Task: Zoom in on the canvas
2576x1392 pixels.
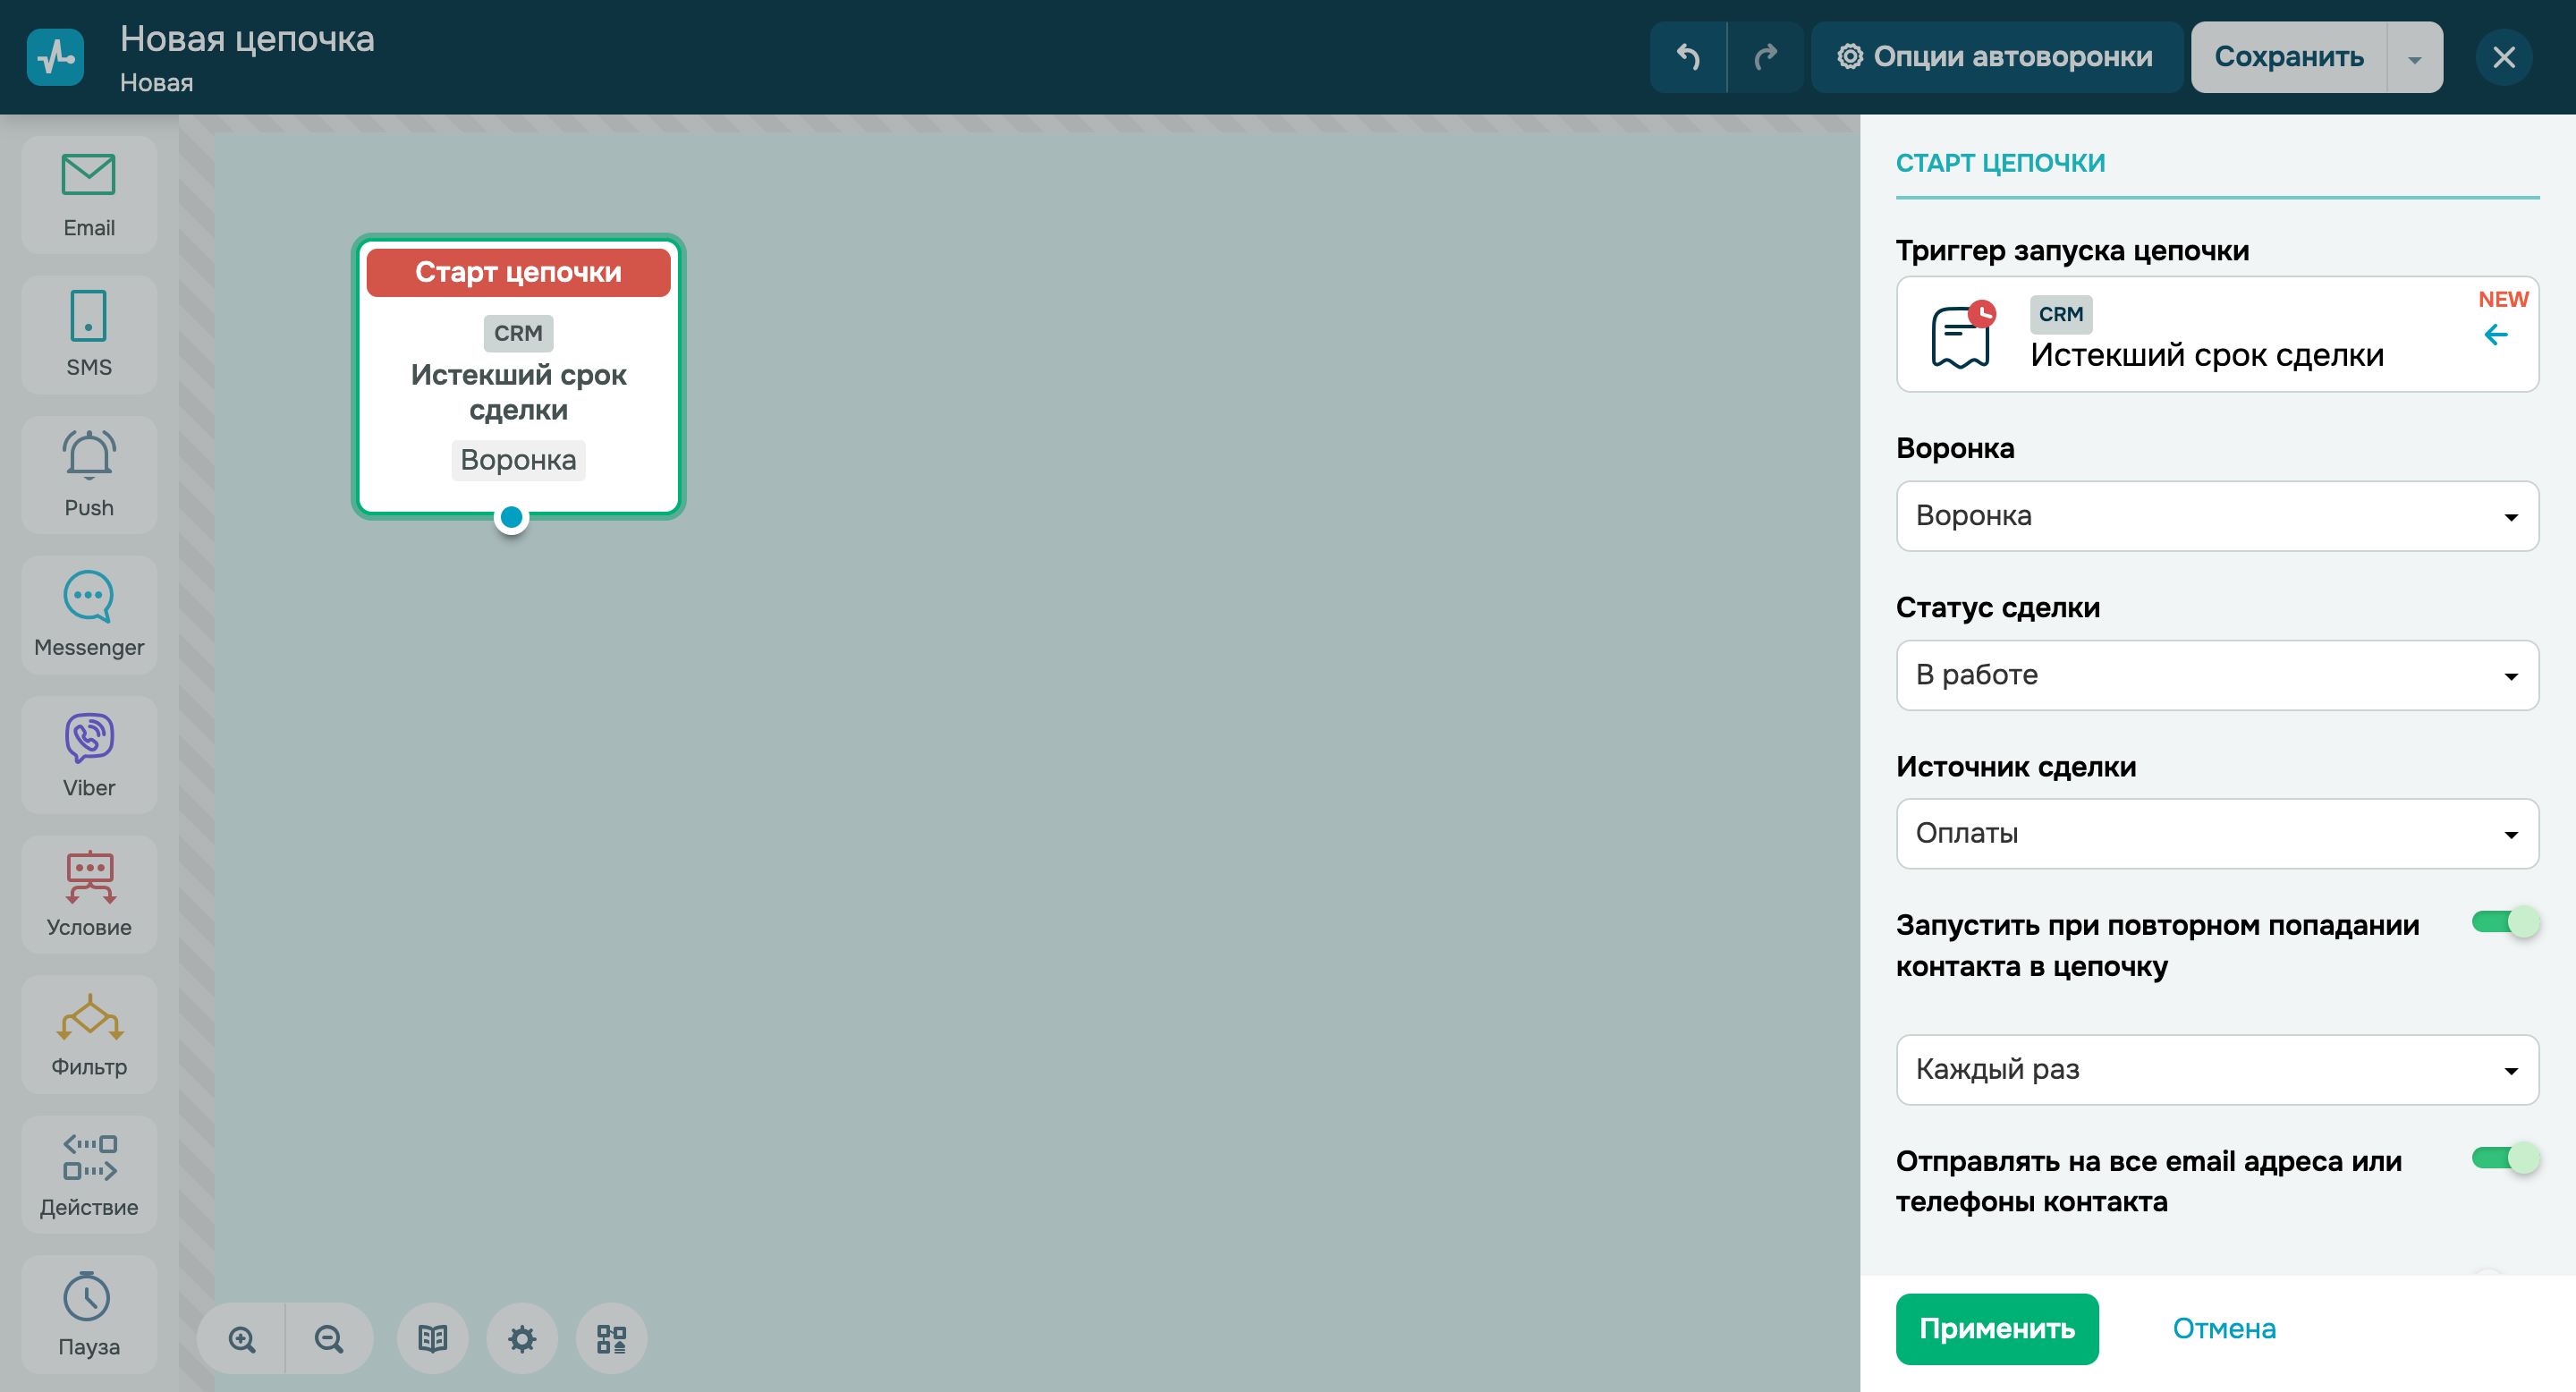Action: [x=240, y=1338]
